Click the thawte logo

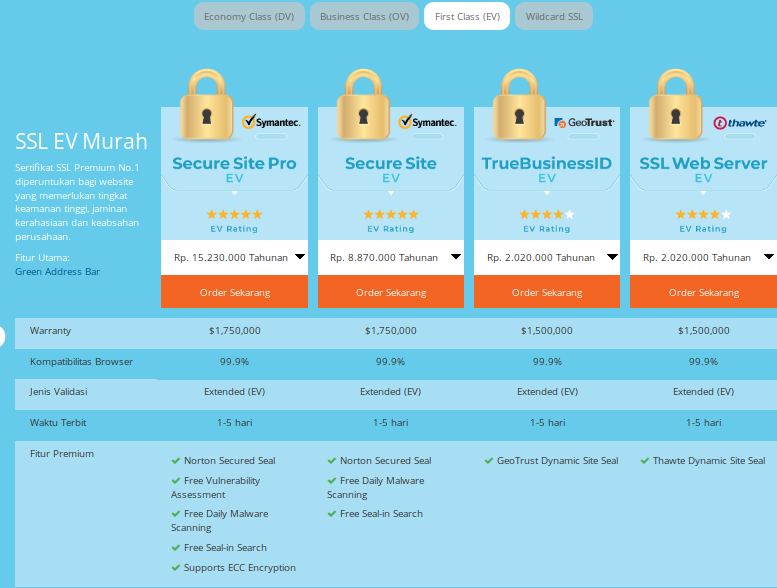(740, 122)
